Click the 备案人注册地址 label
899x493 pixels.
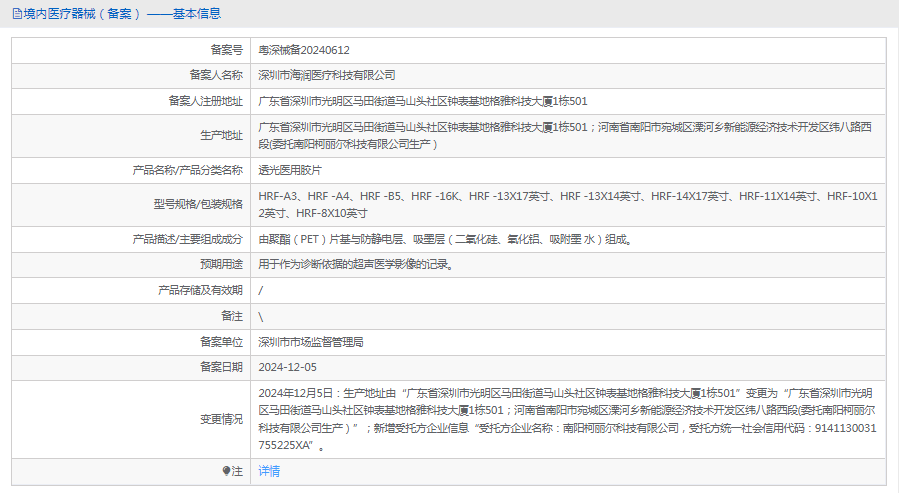206,101
